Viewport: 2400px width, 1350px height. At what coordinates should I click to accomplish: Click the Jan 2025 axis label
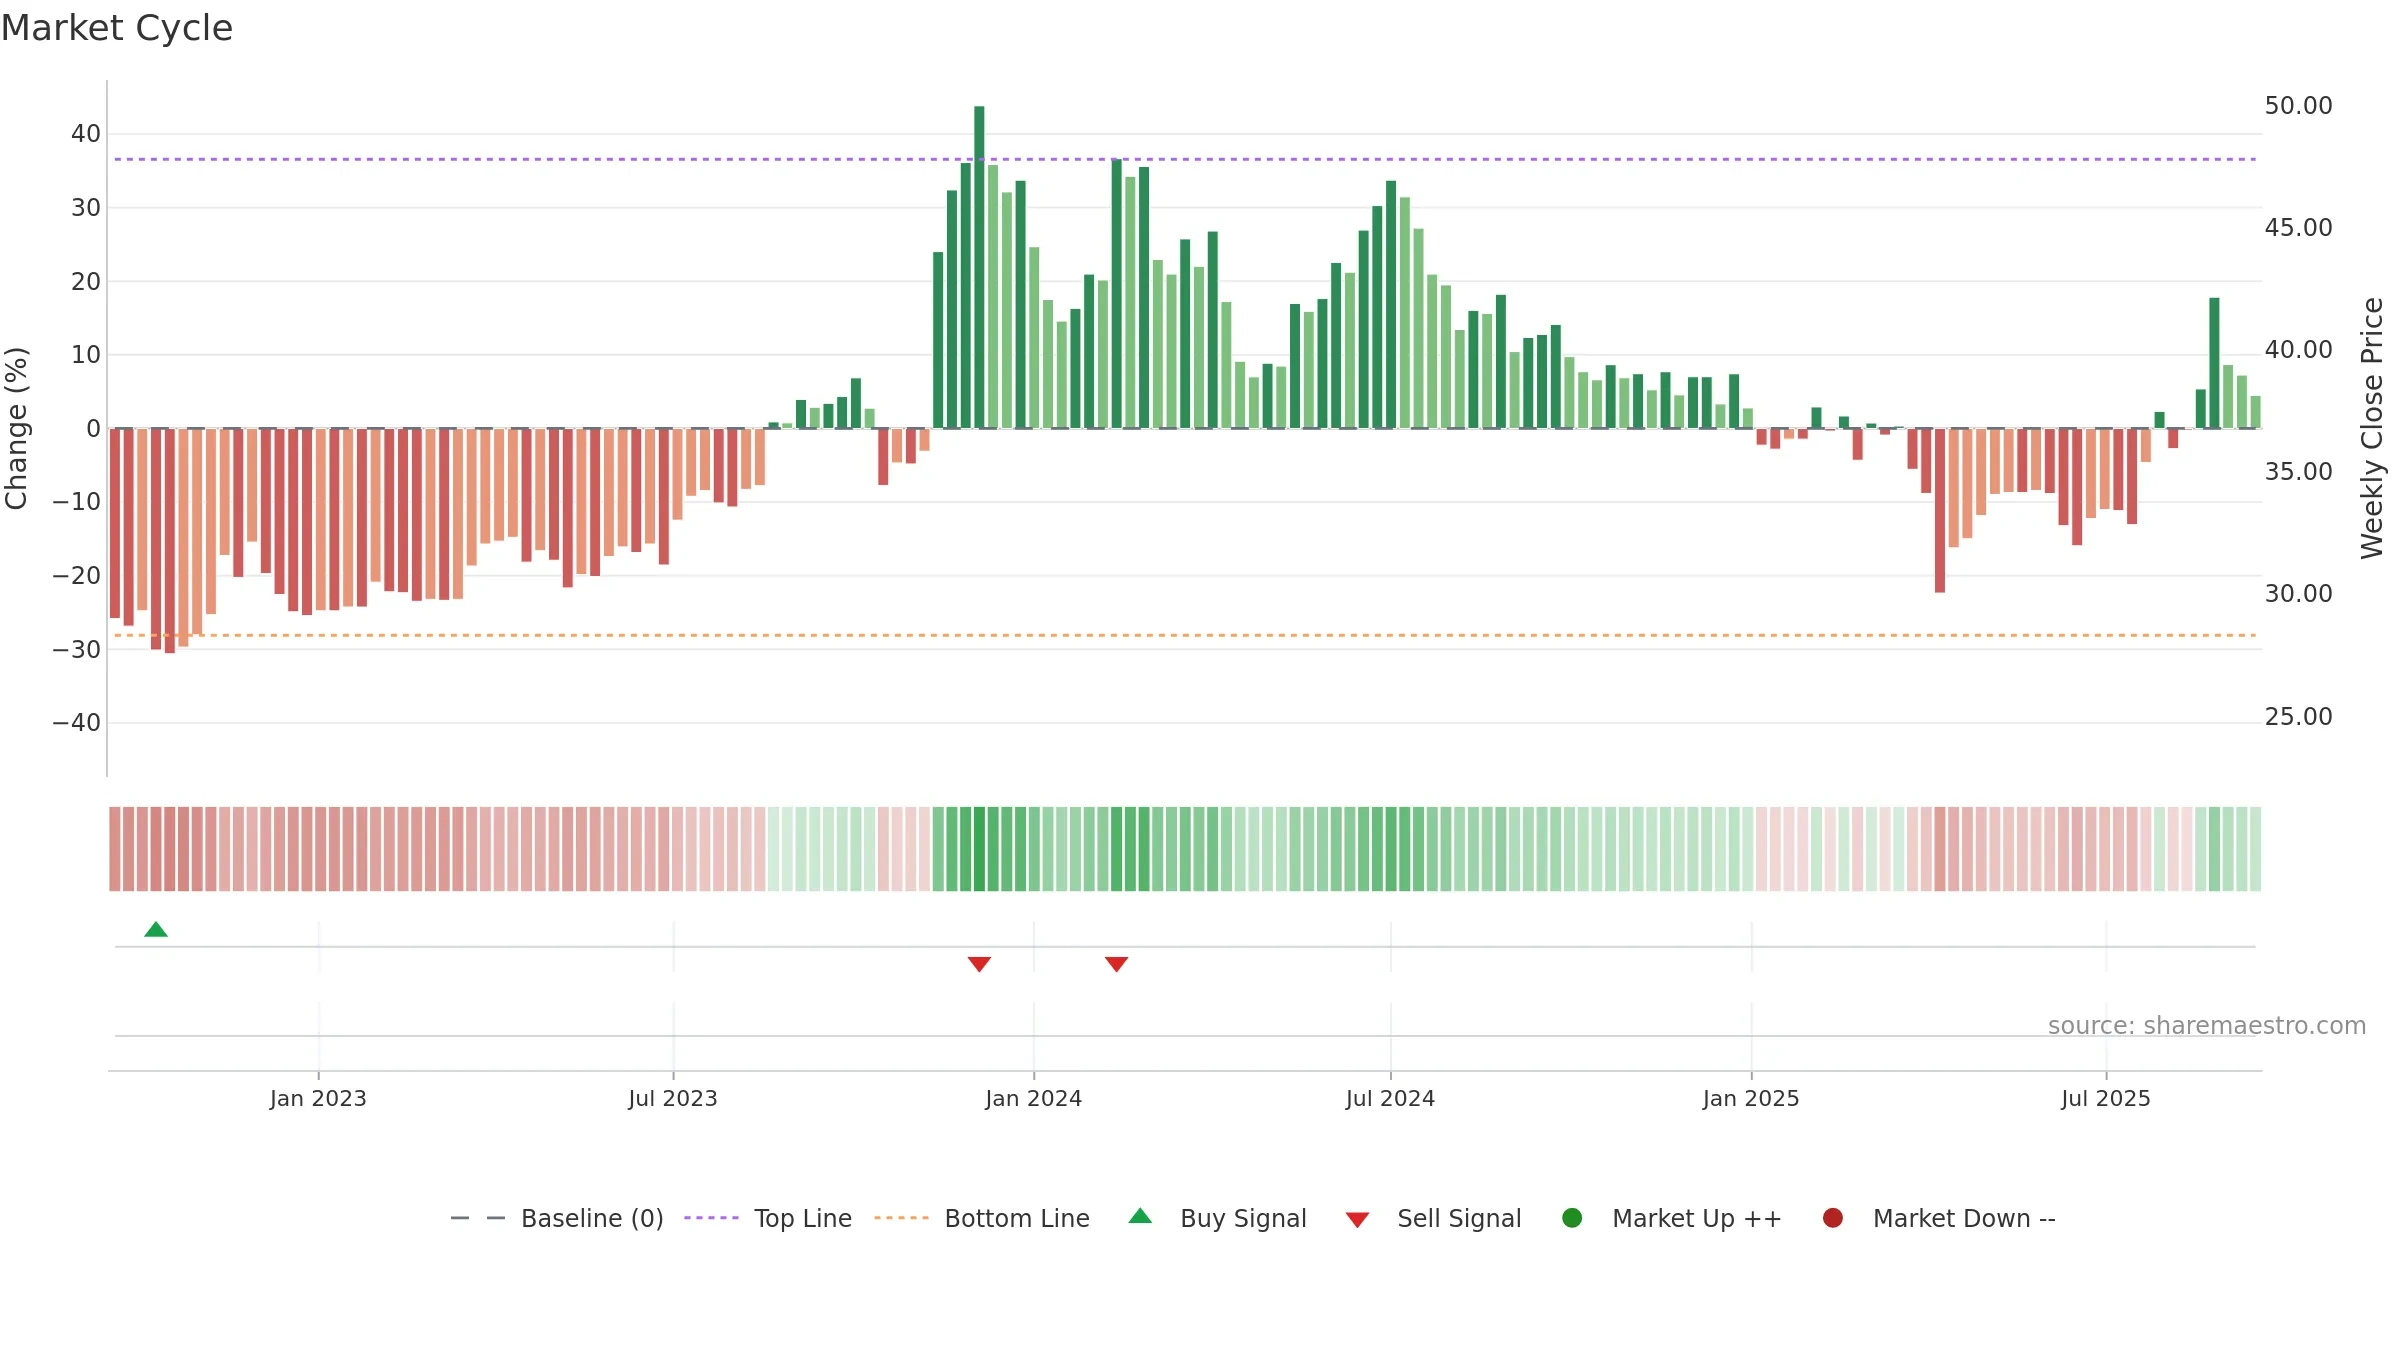point(1751,1099)
